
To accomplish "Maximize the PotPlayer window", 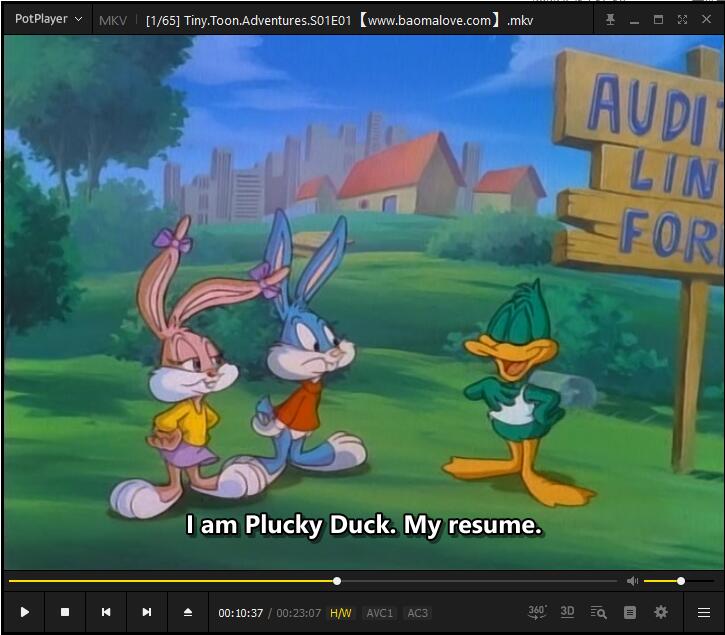I will (658, 19).
